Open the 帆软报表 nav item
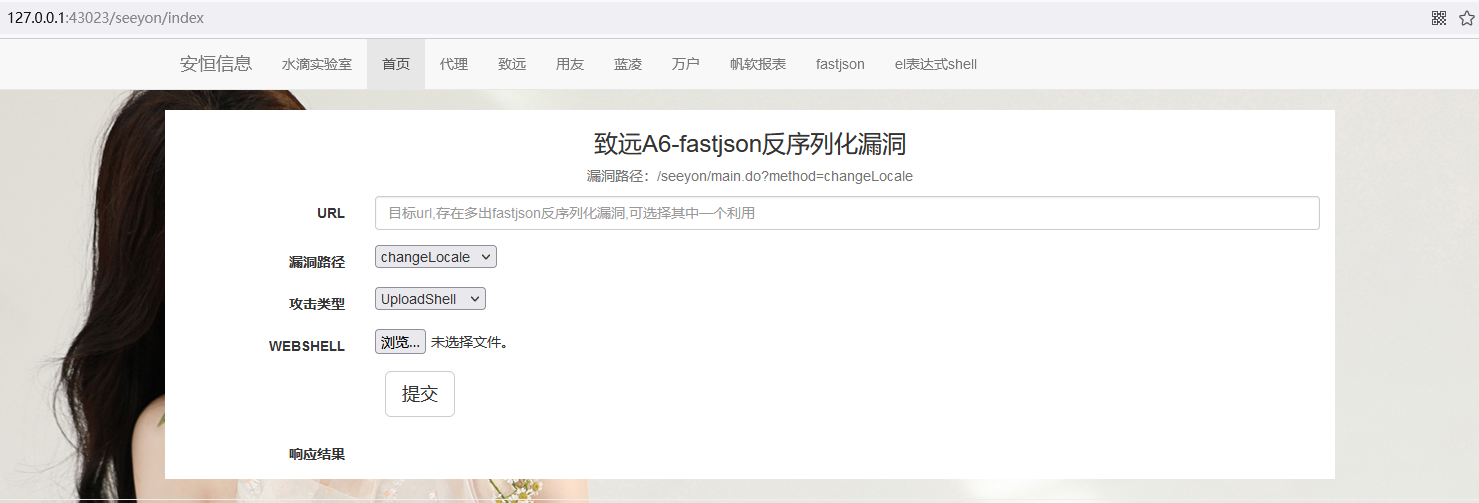The height and width of the screenshot is (503, 1479). [758, 64]
